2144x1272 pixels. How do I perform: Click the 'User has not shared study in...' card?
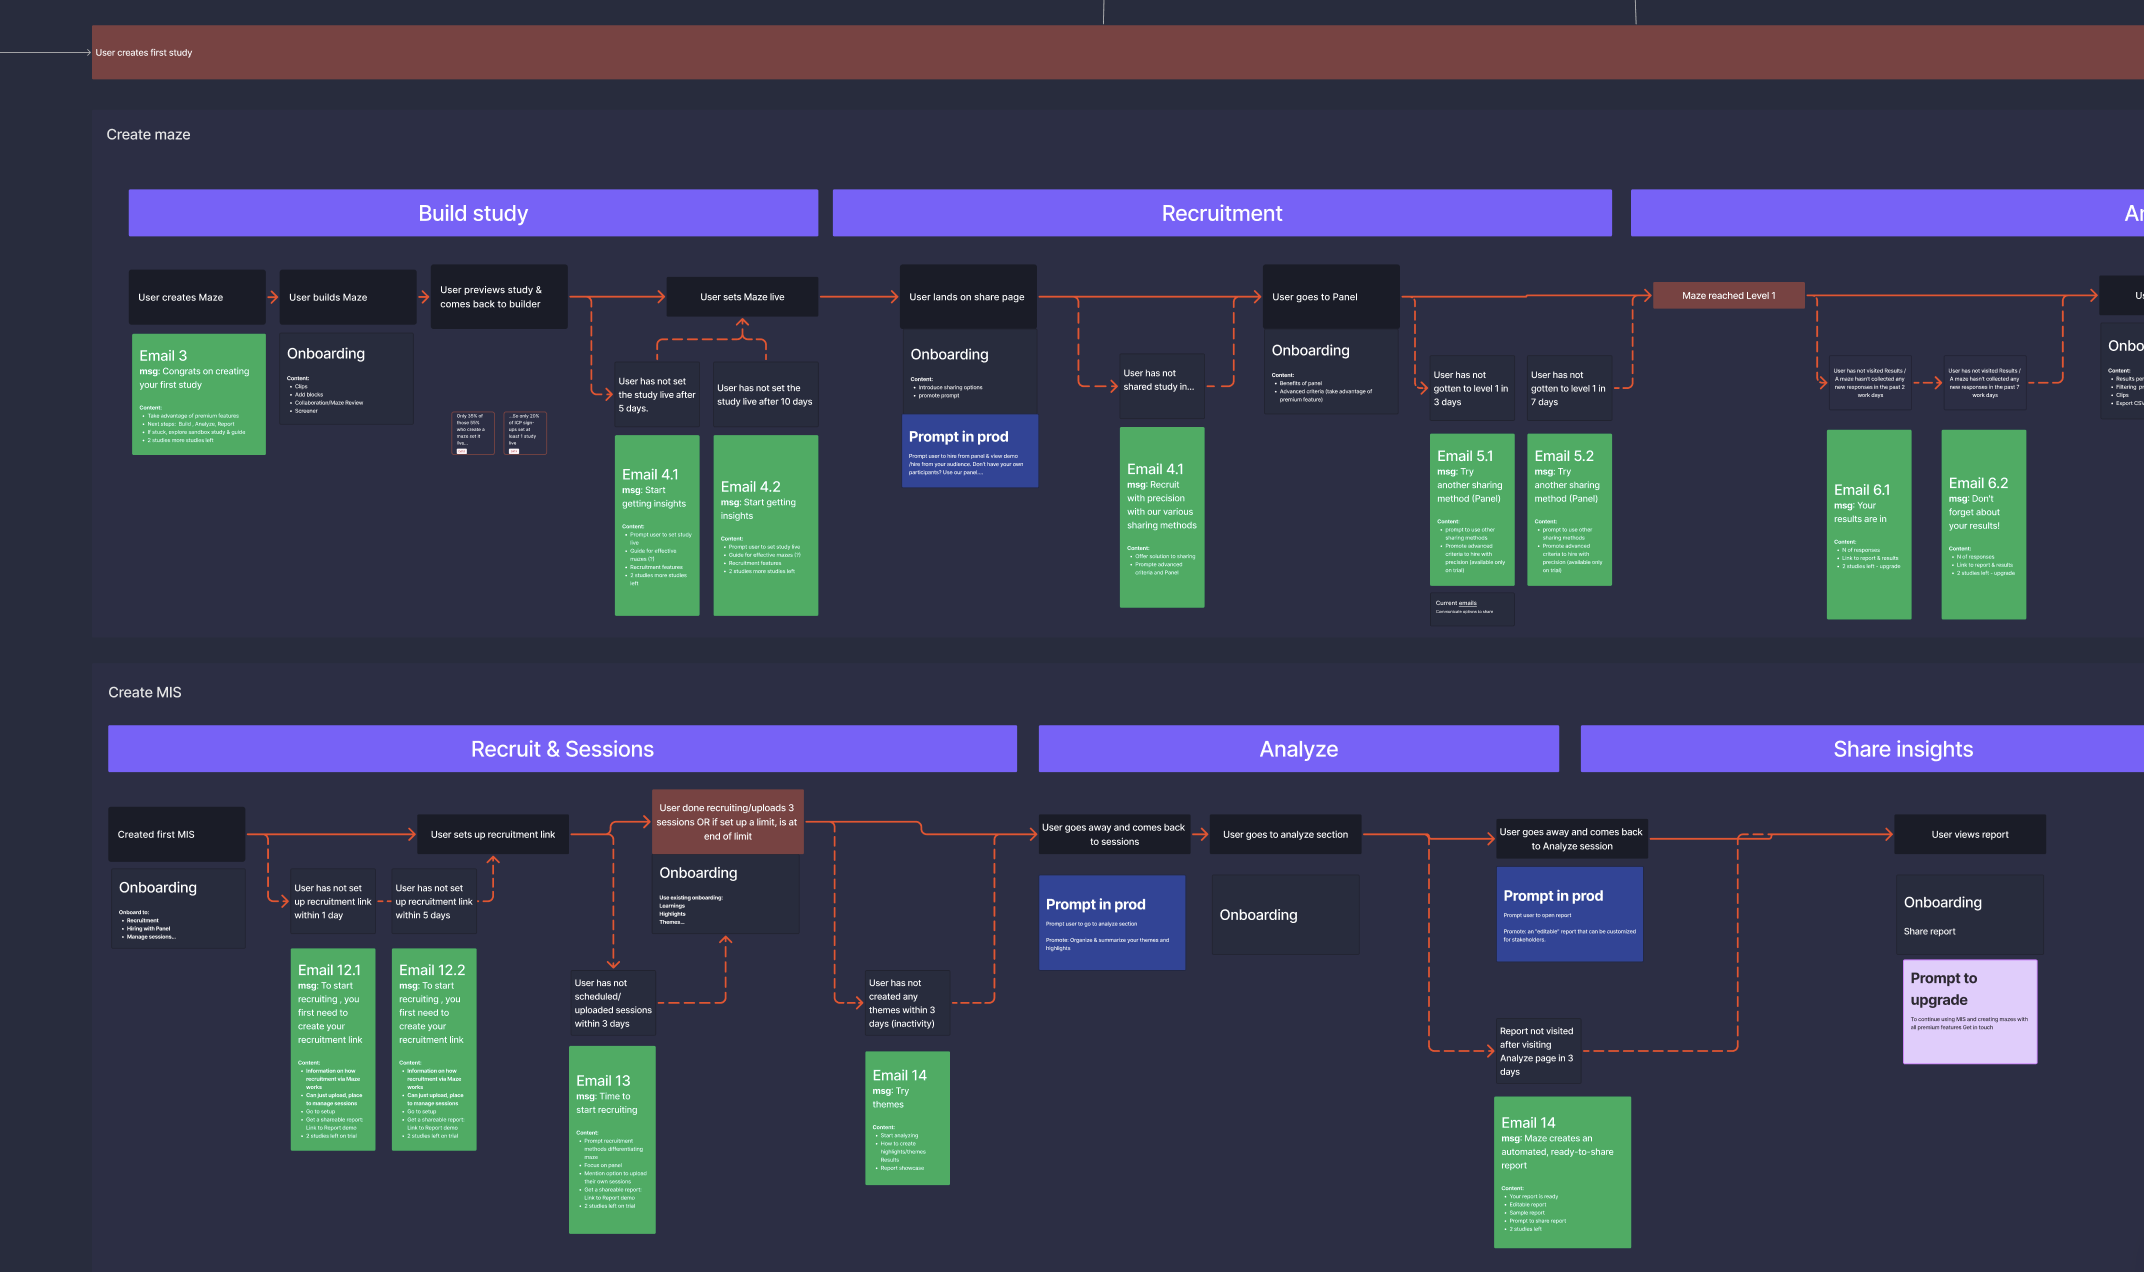(1162, 385)
